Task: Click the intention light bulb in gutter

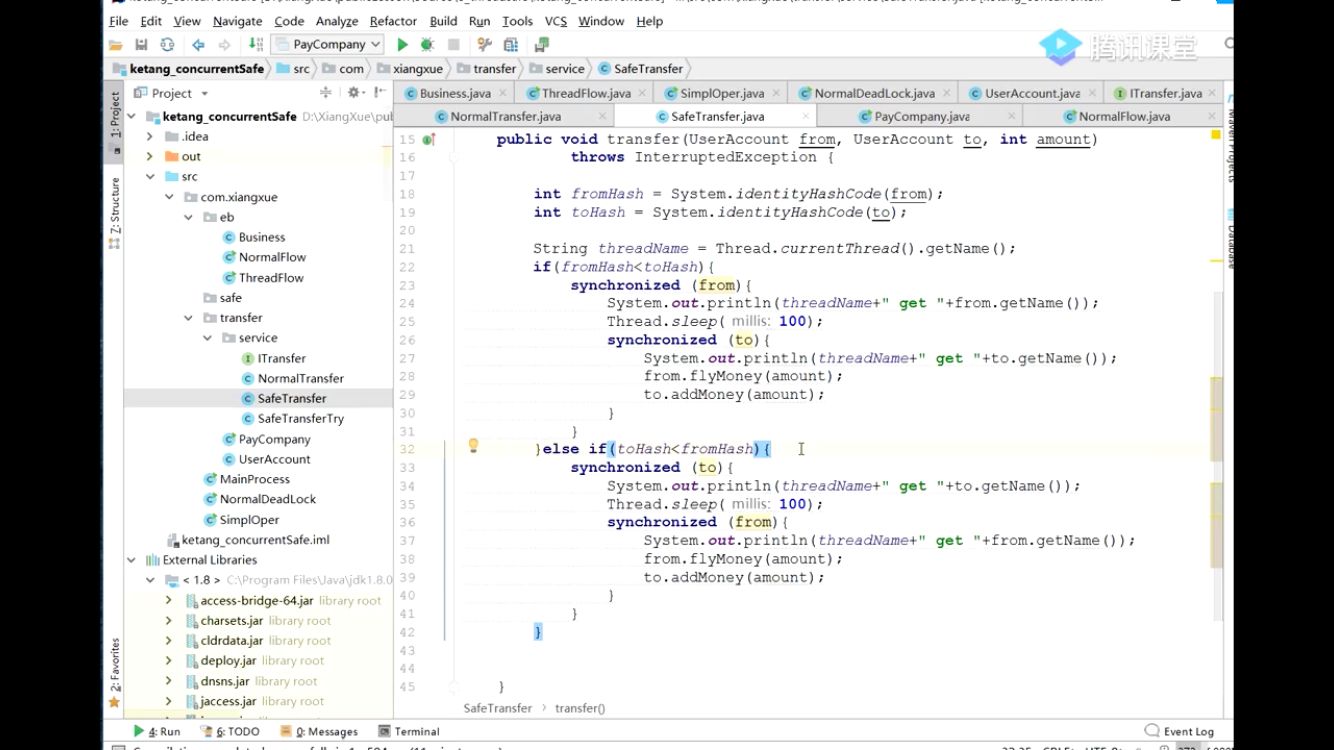Action: click(x=474, y=446)
